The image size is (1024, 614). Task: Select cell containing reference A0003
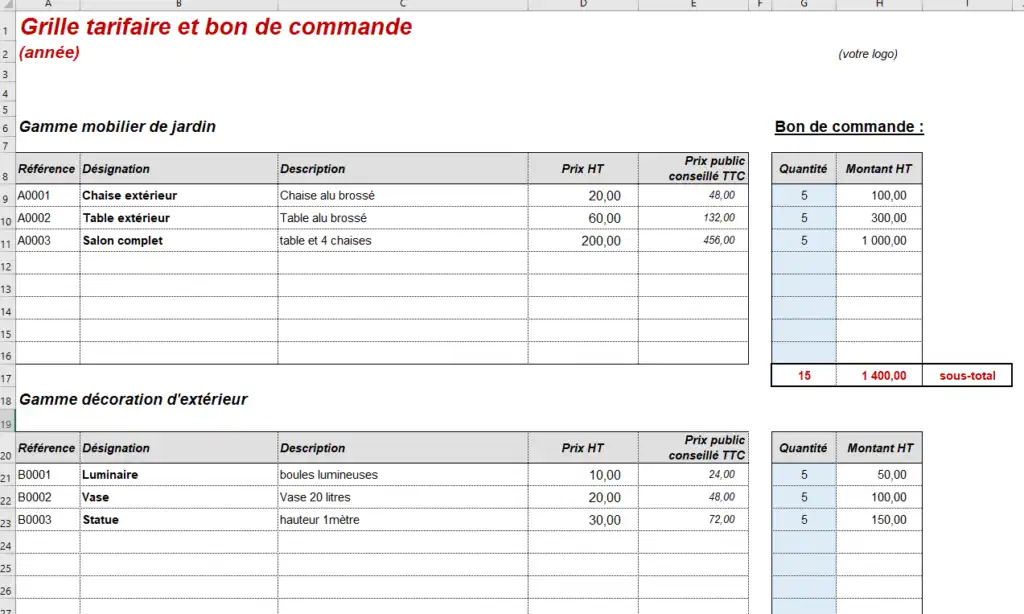(48, 240)
